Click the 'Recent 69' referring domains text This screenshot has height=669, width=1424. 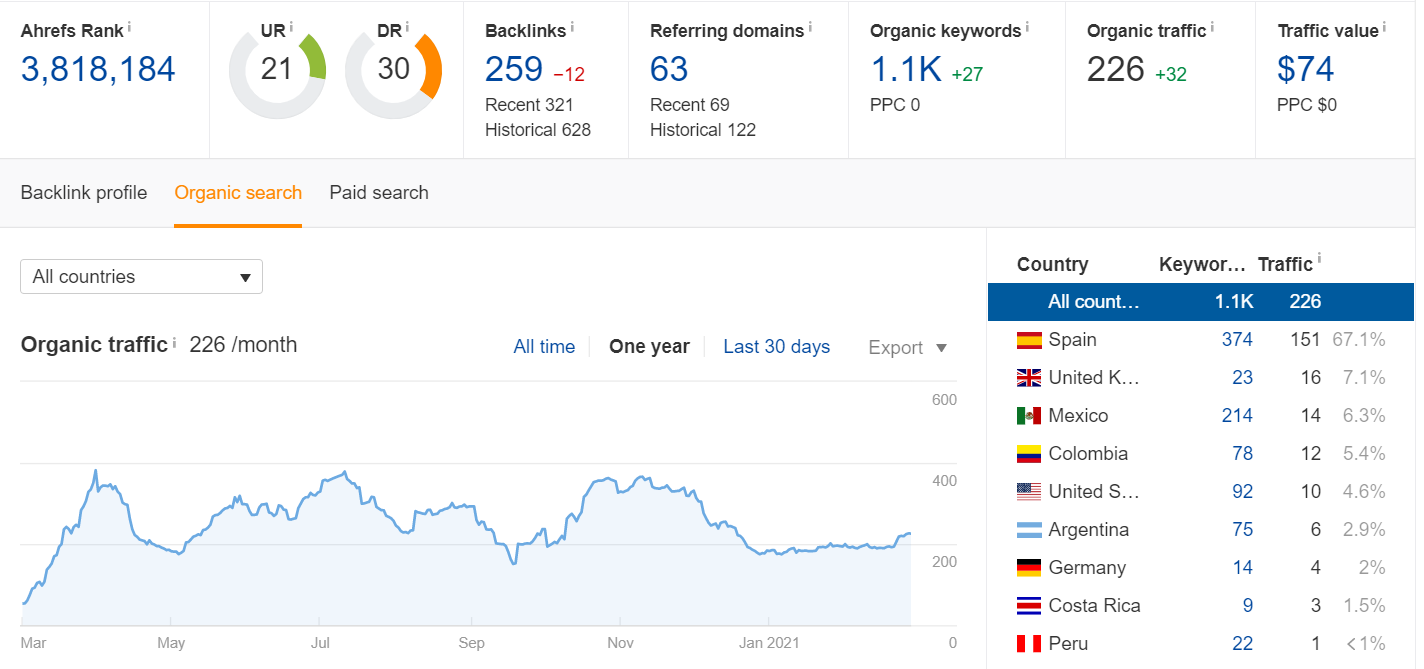click(690, 105)
